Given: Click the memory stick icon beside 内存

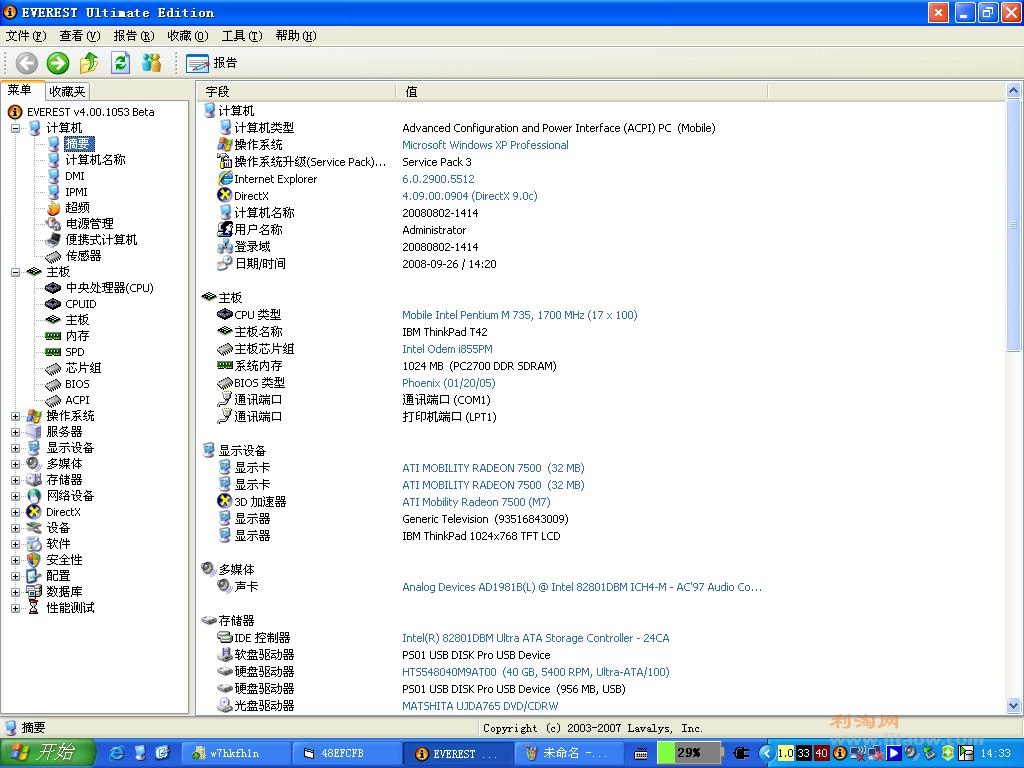Looking at the screenshot, I should 54,336.
